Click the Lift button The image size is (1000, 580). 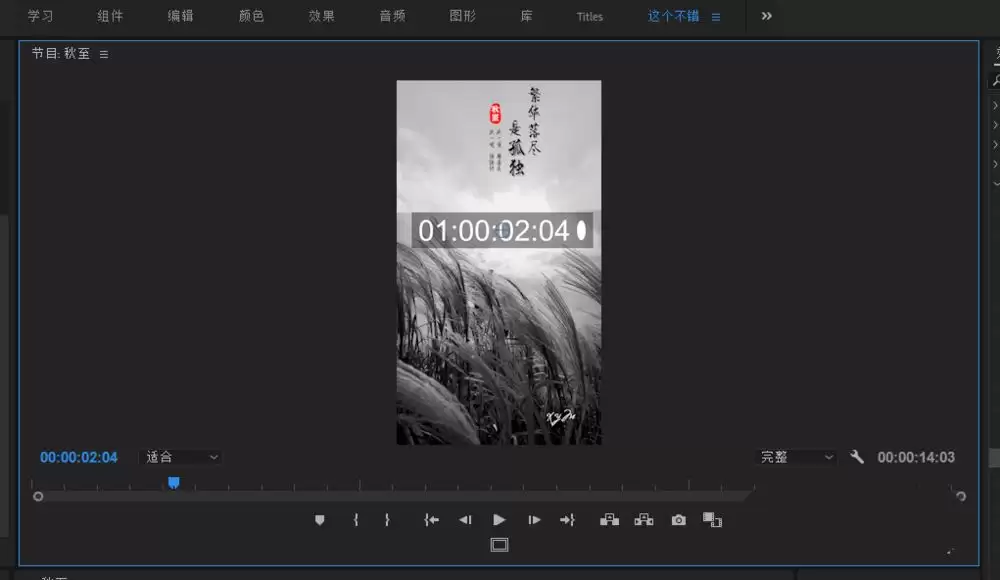pos(609,520)
